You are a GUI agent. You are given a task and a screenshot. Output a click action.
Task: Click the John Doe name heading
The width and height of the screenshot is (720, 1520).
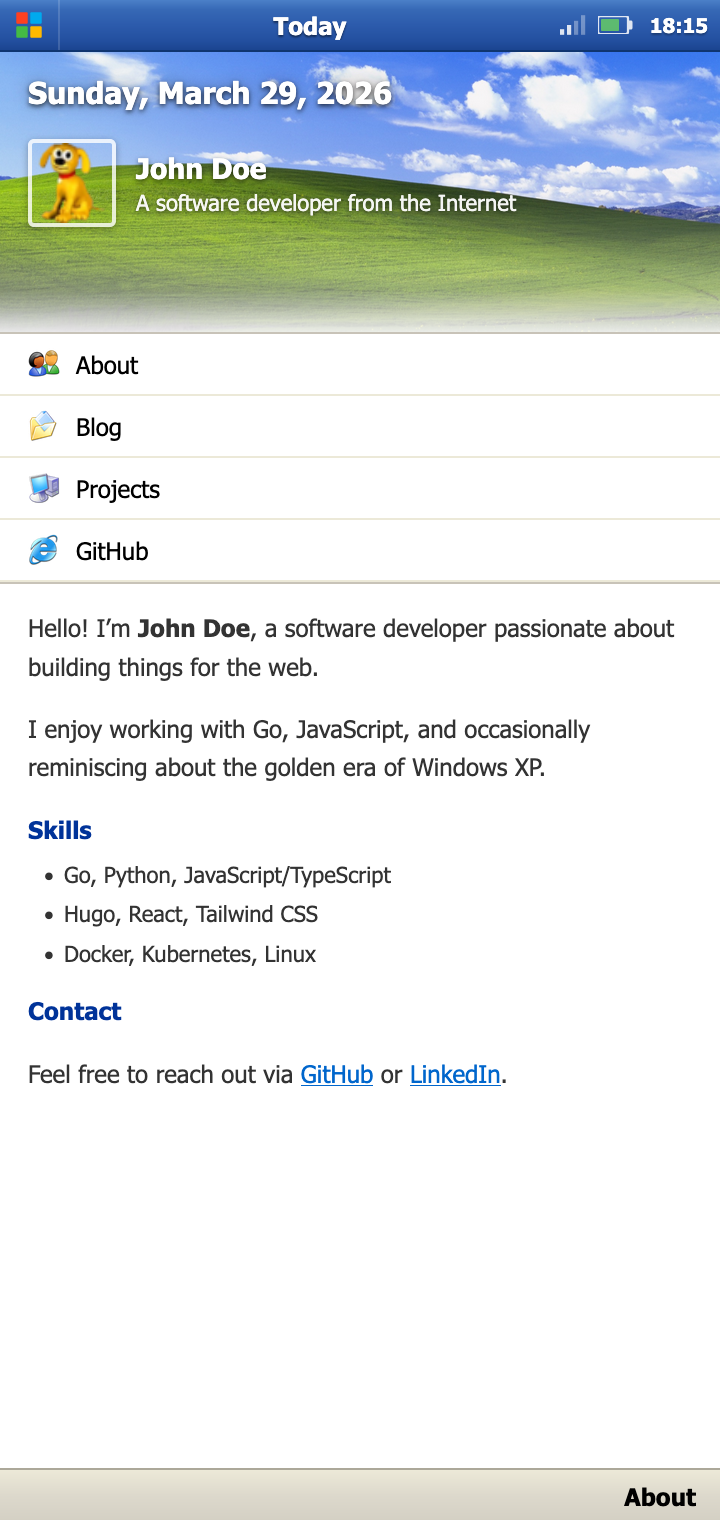click(x=201, y=169)
